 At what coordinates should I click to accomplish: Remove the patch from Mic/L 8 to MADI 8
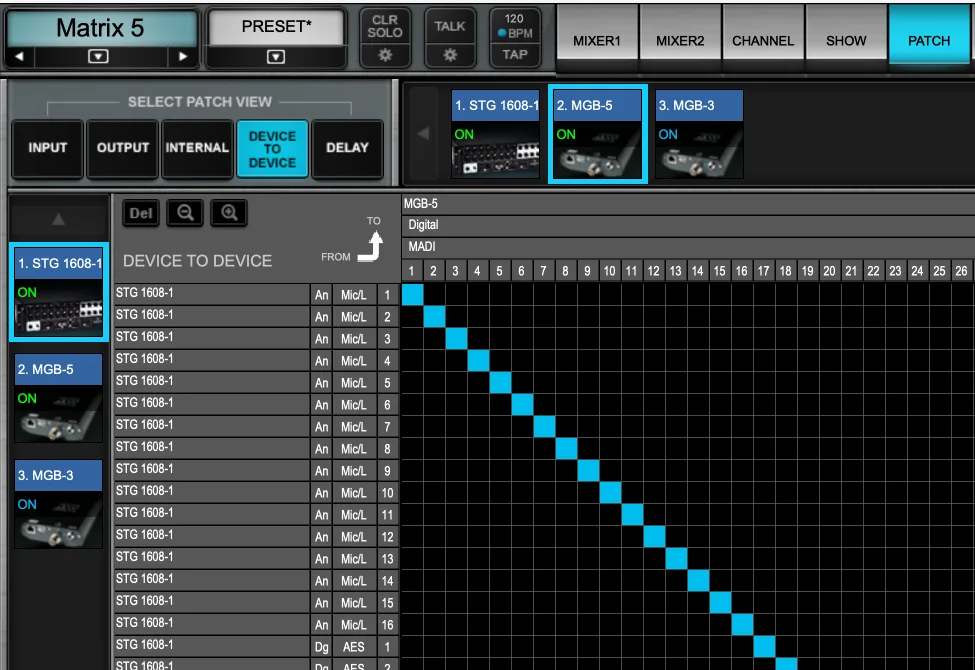coord(566,449)
